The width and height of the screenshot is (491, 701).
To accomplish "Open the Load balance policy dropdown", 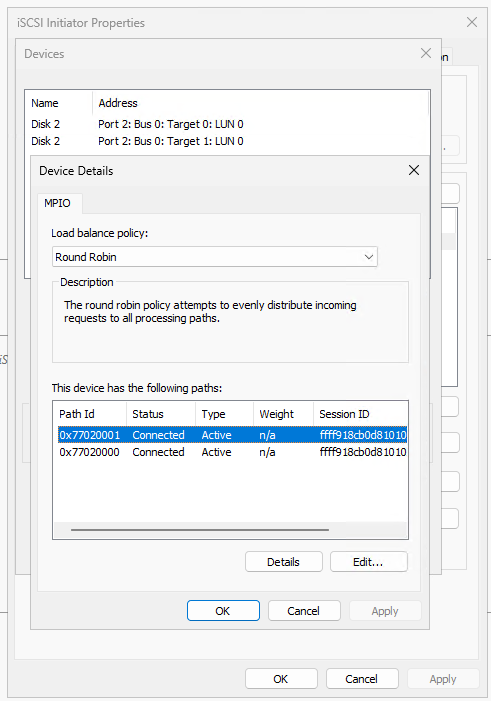I will tap(215, 257).
